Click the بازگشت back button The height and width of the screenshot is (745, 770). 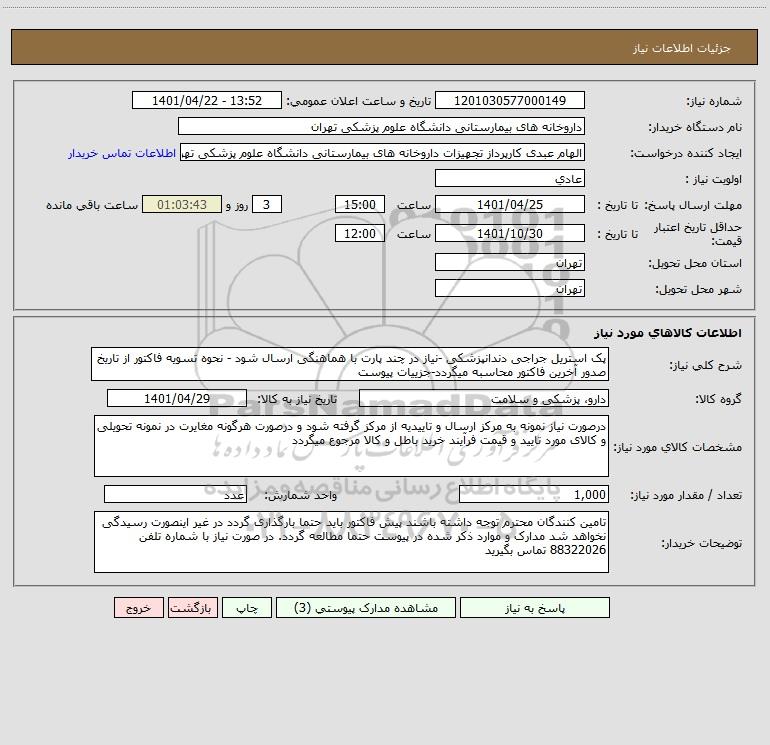(x=192, y=607)
